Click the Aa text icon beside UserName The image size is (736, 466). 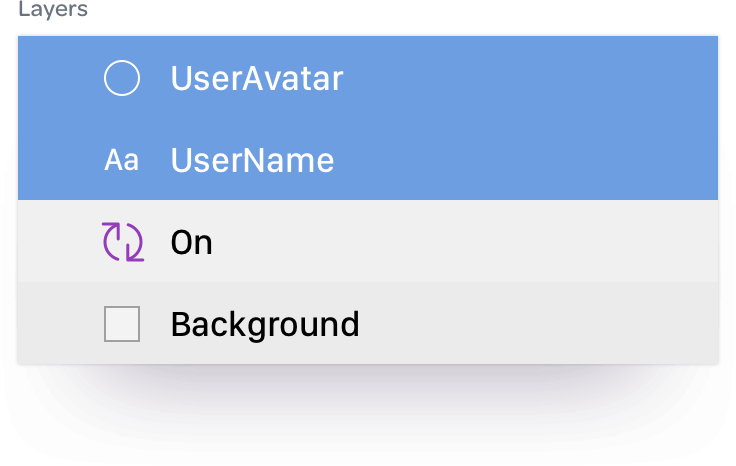pyautogui.click(x=122, y=160)
